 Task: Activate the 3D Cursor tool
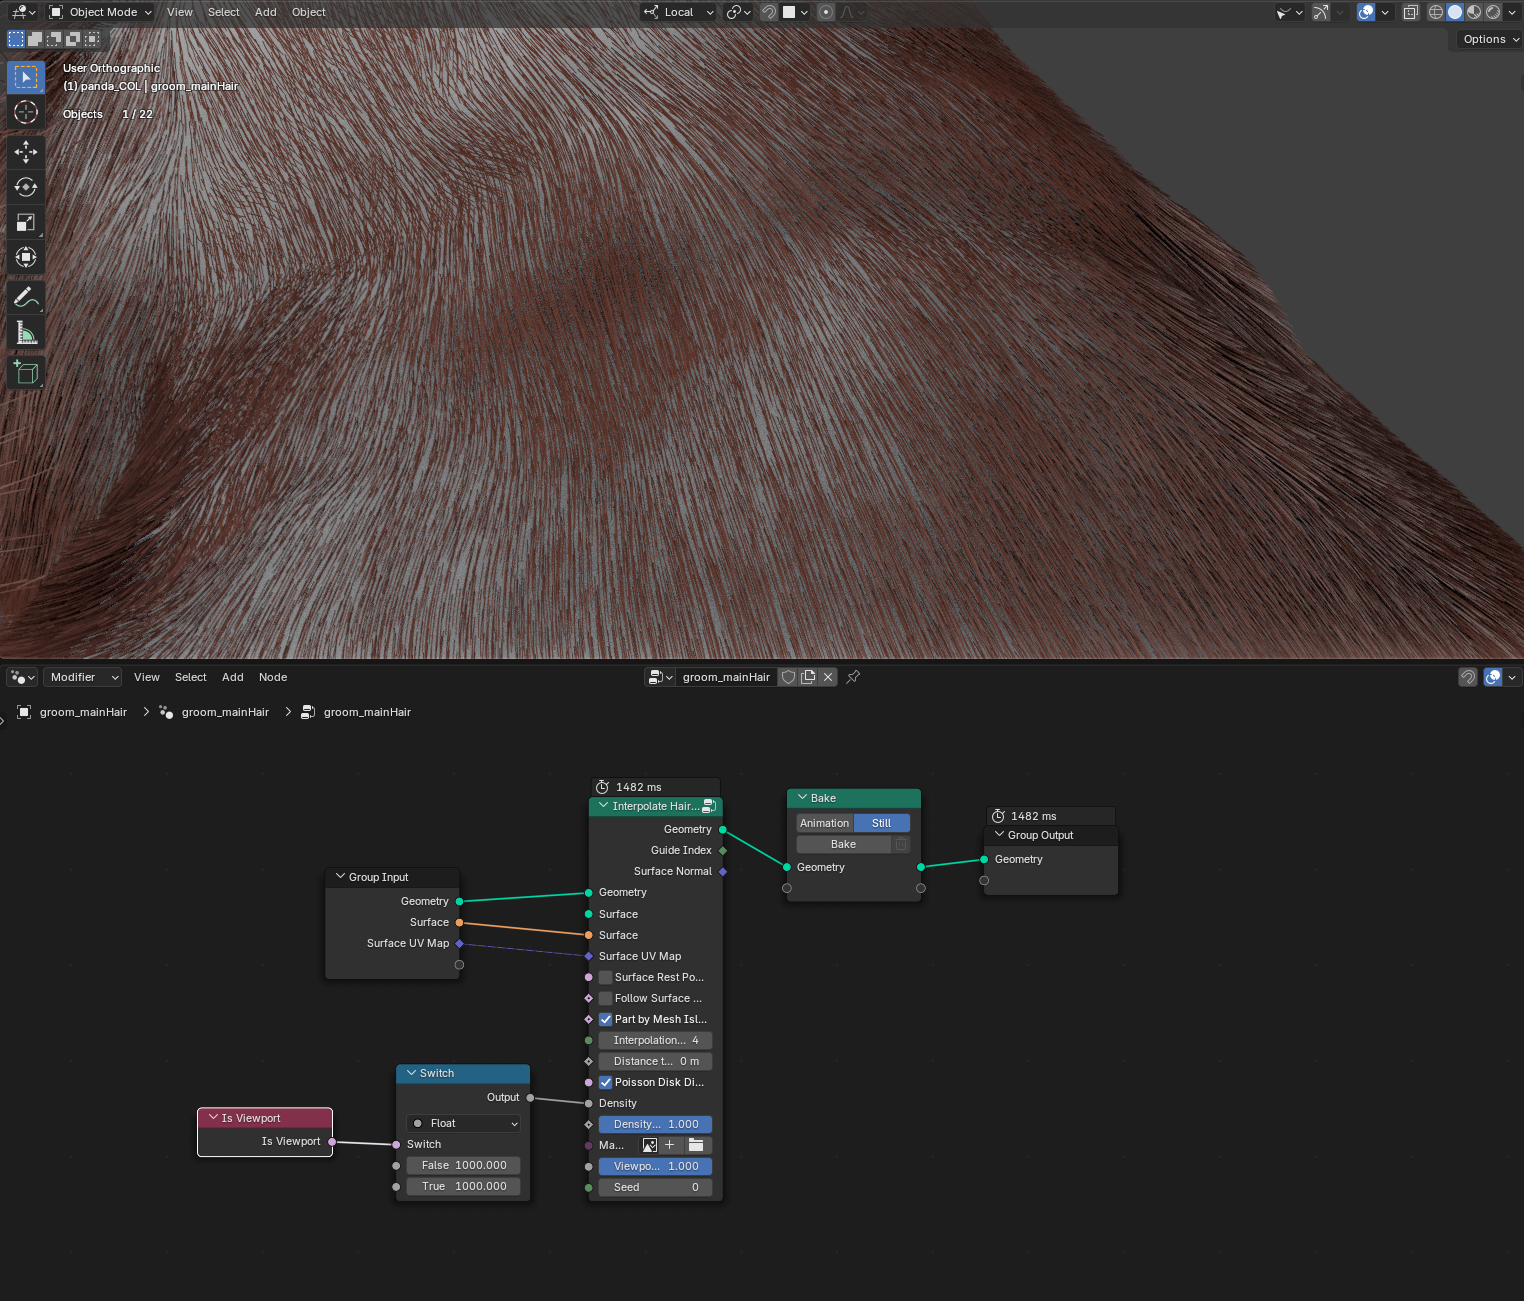click(26, 112)
